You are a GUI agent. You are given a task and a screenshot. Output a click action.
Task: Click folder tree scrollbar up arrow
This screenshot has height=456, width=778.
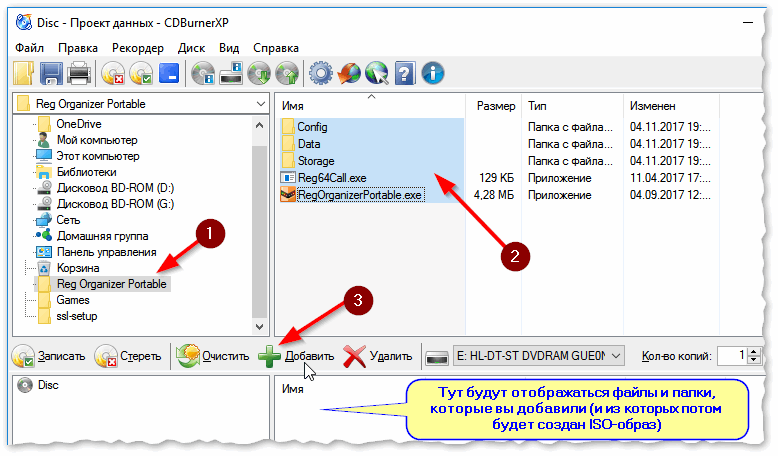(x=259, y=125)
